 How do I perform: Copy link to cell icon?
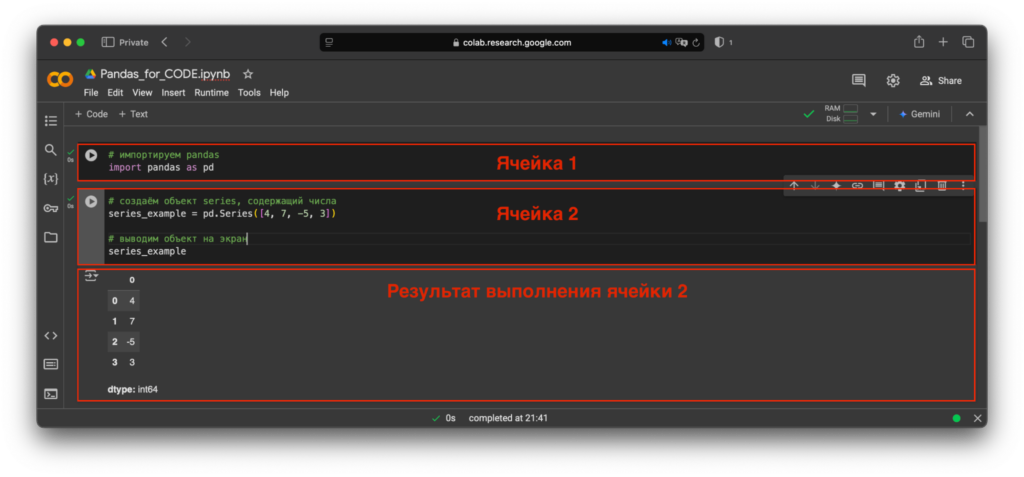857,186
